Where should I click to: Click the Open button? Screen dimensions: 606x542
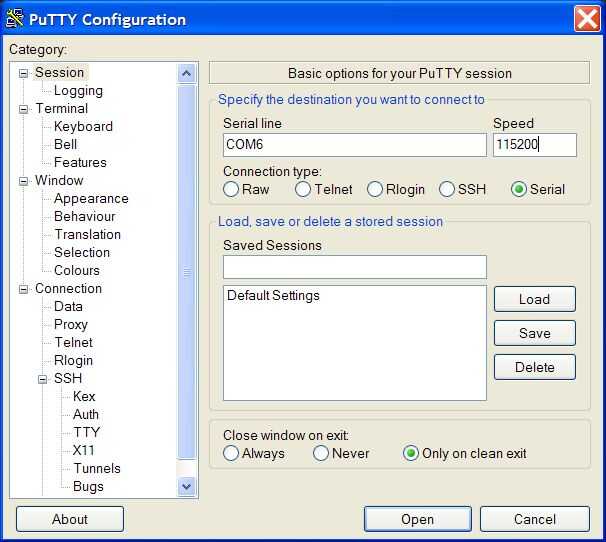point(417,519)
